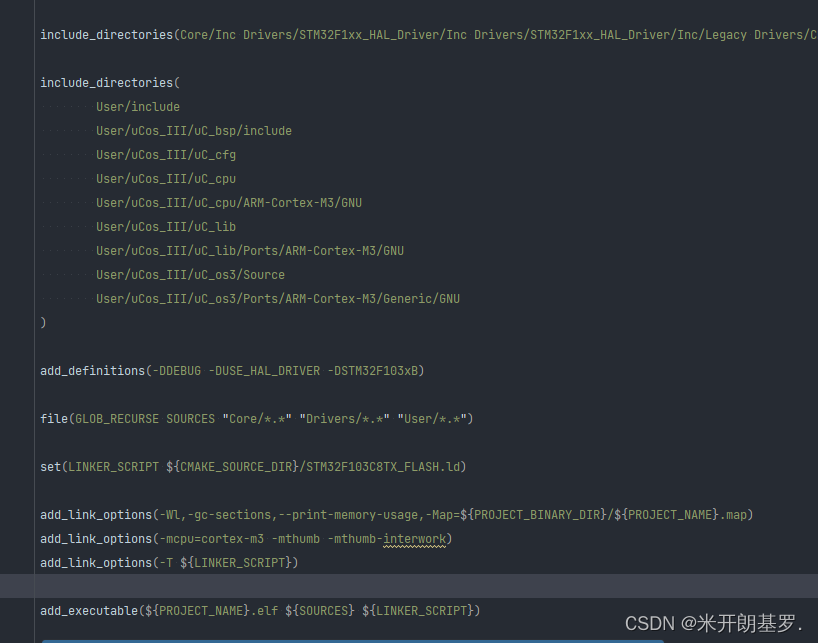Click the include_directories keyword on the first line
This screenshot has height=643, width=818.
pos(106,34)
